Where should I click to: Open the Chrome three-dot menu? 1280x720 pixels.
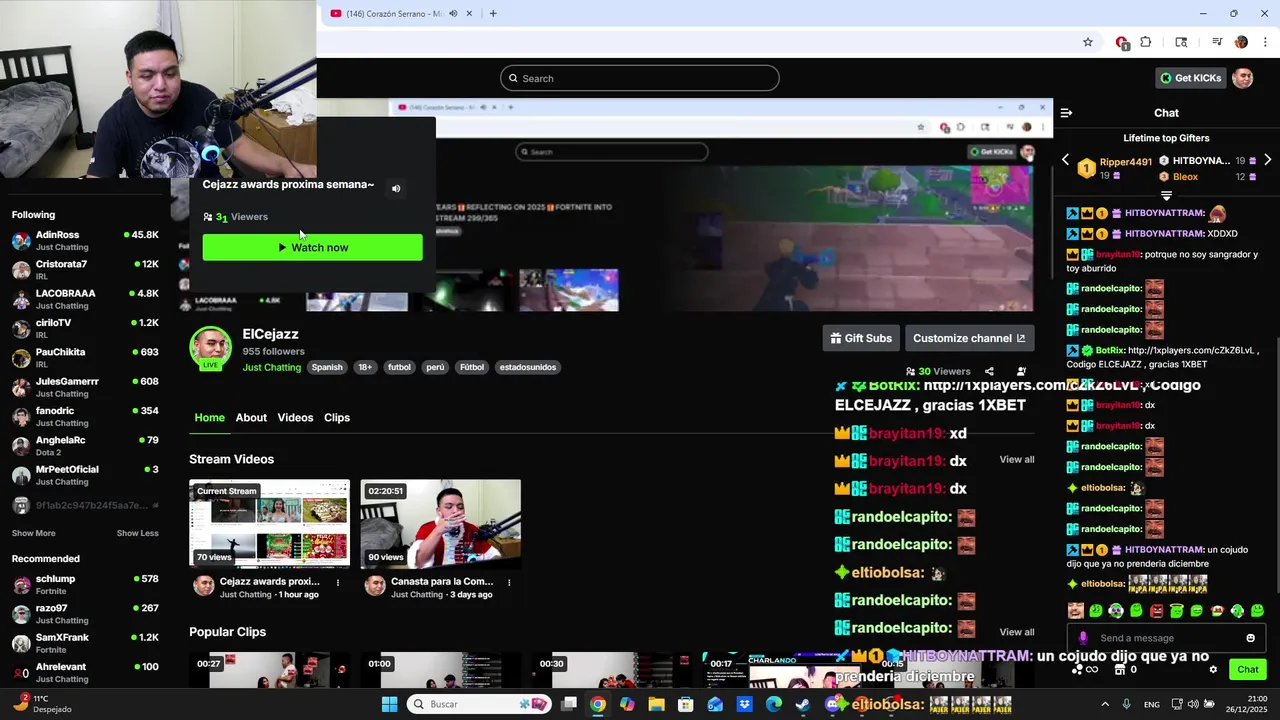pyautogui.click(x=1263, y=42)
